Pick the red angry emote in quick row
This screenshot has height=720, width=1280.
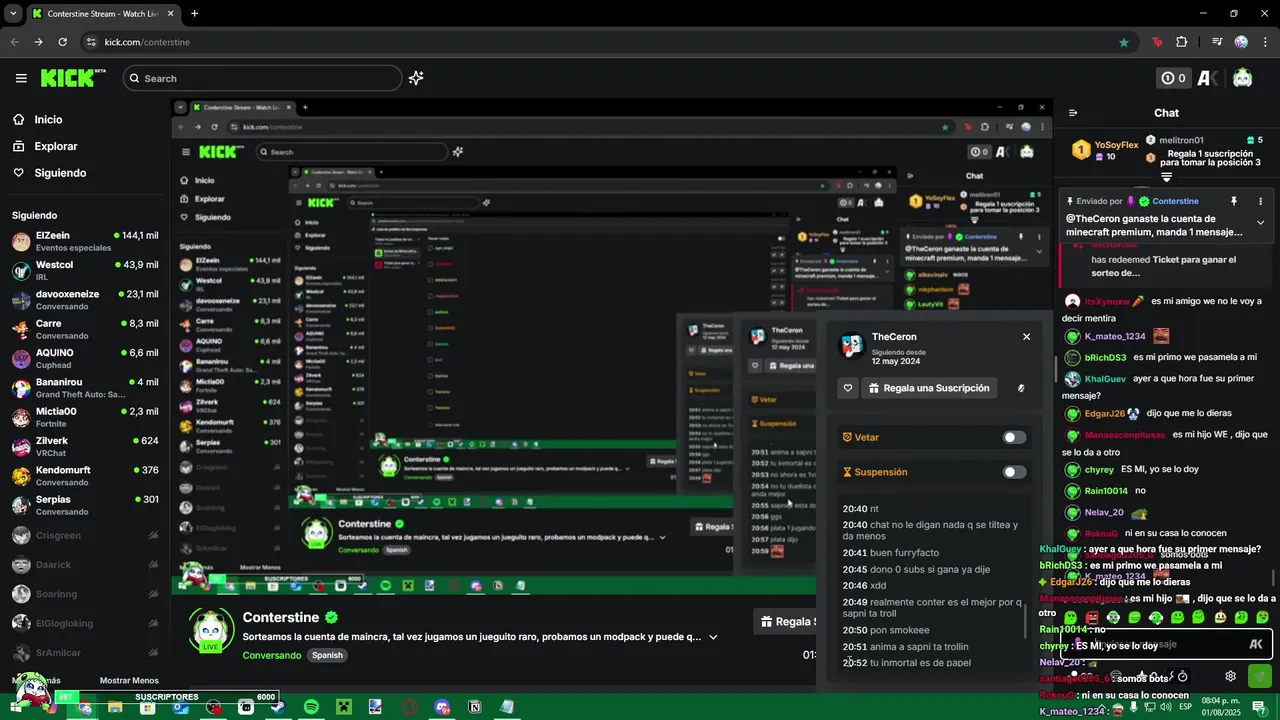[x=1092, y=617]
